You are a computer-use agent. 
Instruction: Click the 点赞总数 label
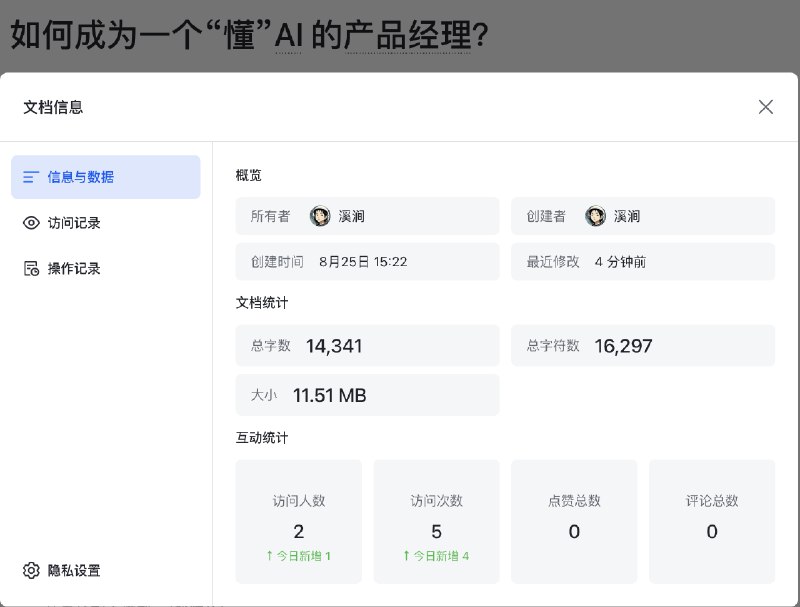tap(574, 501)
